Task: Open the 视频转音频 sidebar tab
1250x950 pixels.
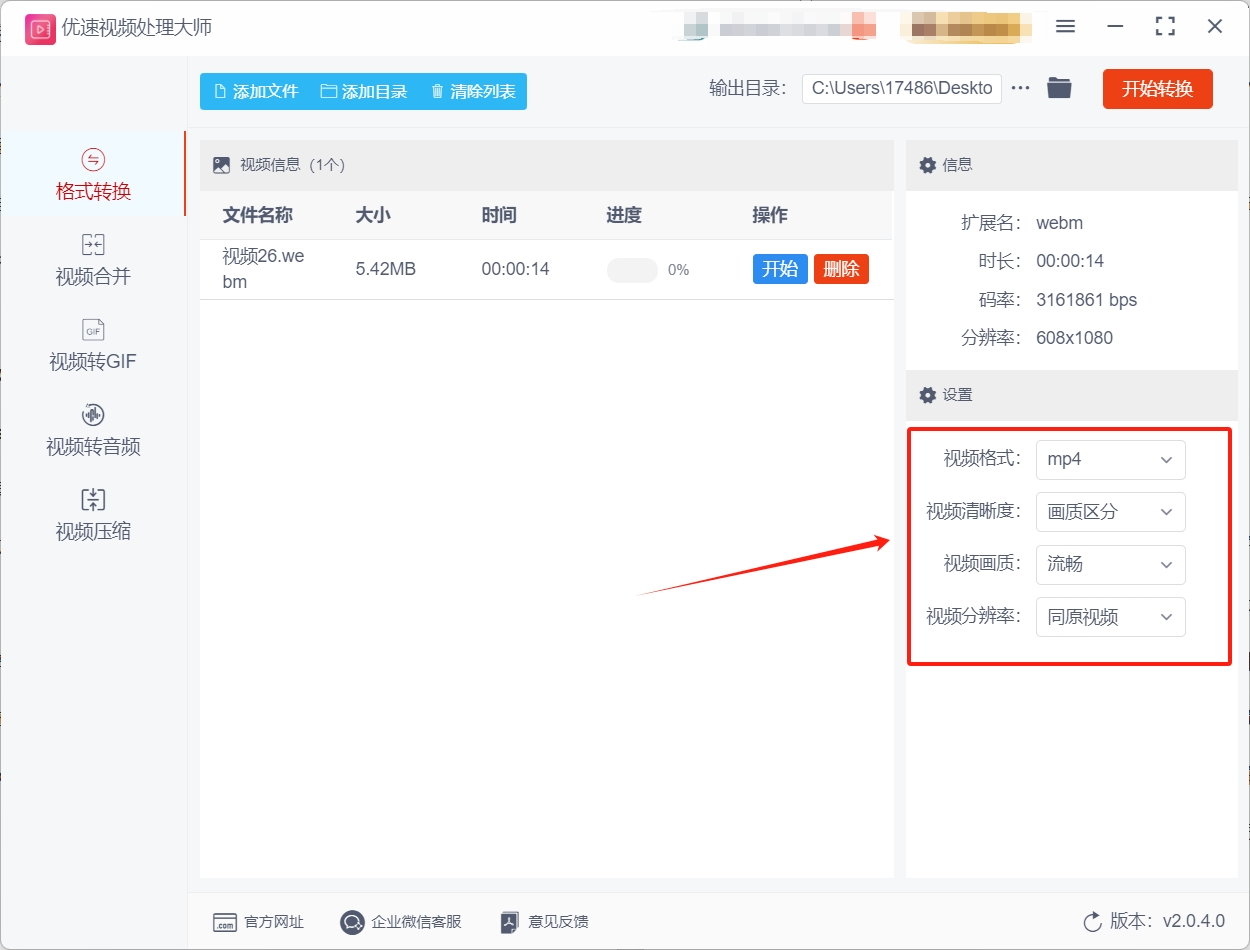Action: [93, 431]
